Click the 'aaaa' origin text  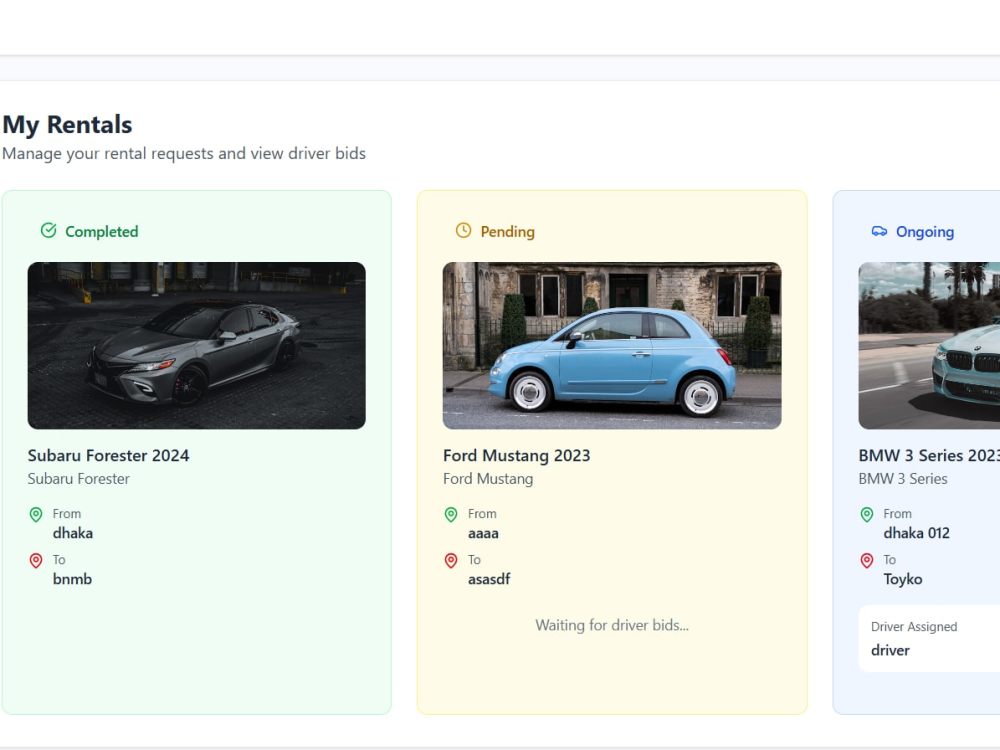click(x=483, y=534)
